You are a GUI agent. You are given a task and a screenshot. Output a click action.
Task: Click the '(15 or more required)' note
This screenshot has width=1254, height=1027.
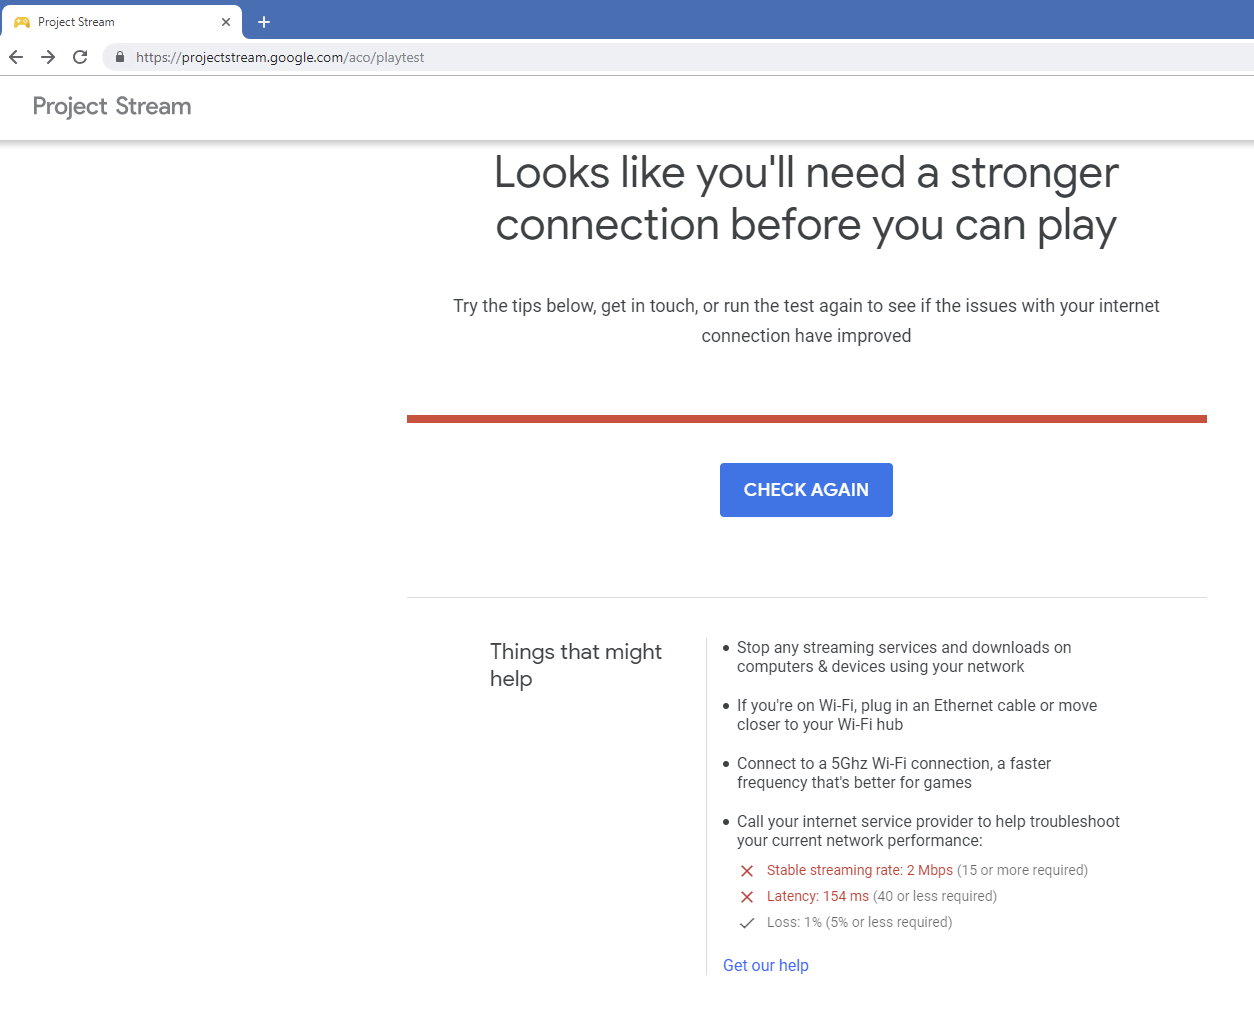point(1022,870)
